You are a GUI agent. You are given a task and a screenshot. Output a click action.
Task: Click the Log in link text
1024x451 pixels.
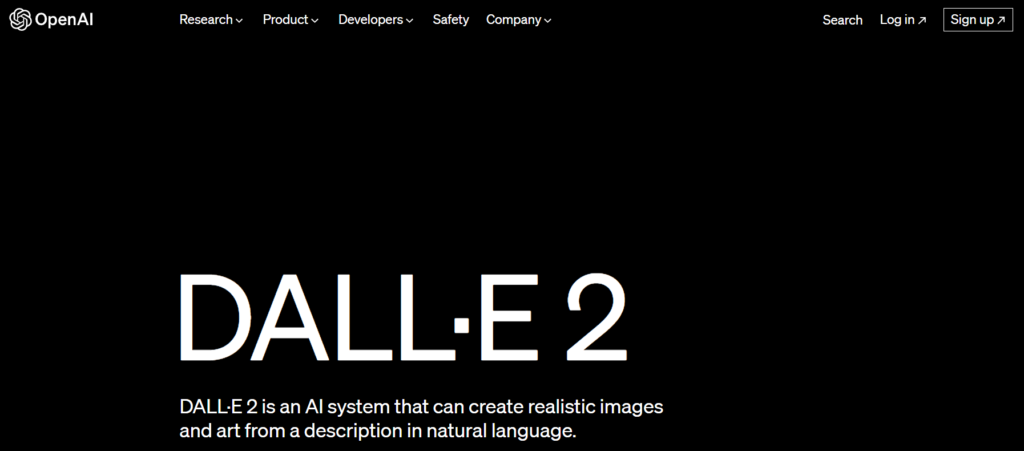(896, 20)
